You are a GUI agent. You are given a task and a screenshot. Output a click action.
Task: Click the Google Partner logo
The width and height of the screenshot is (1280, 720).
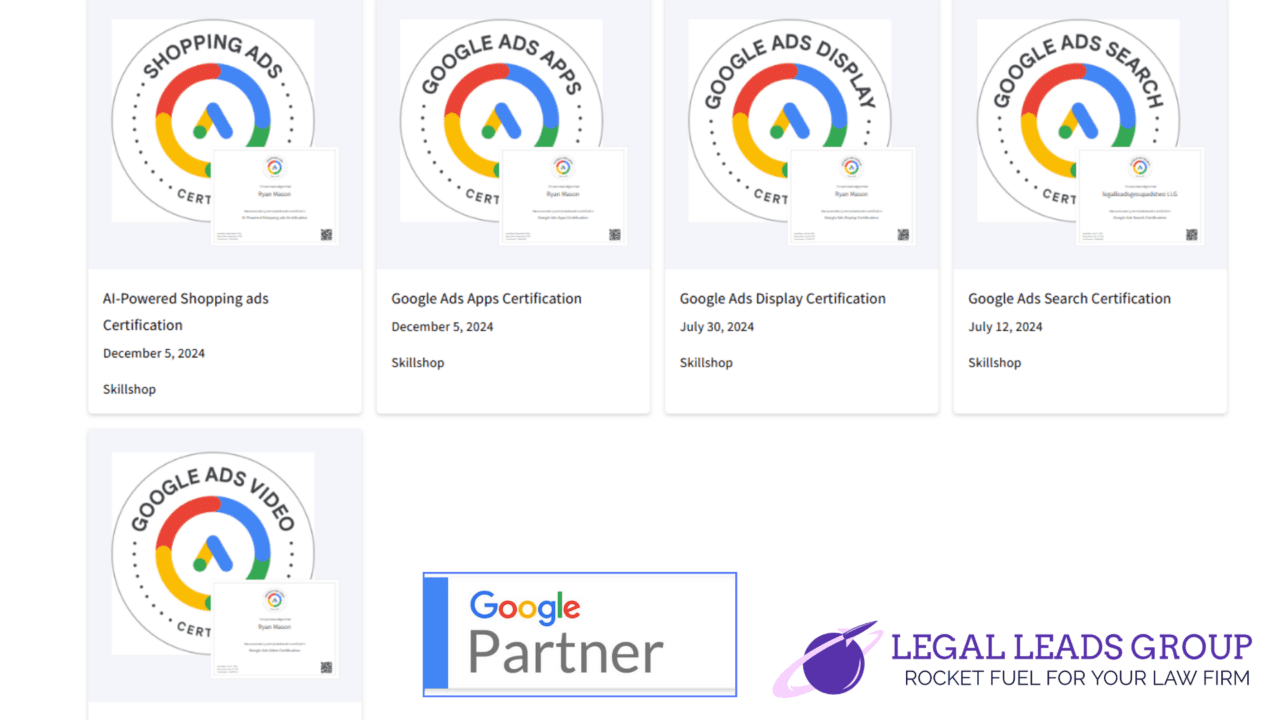[580, 634]
